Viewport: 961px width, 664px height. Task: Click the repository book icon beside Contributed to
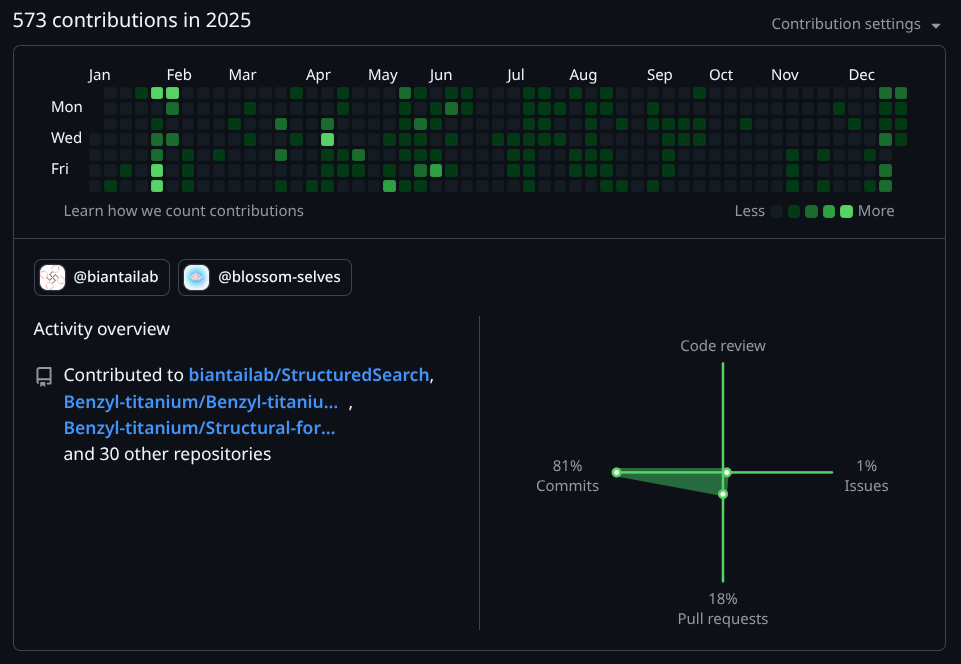[x=43, y=375]
